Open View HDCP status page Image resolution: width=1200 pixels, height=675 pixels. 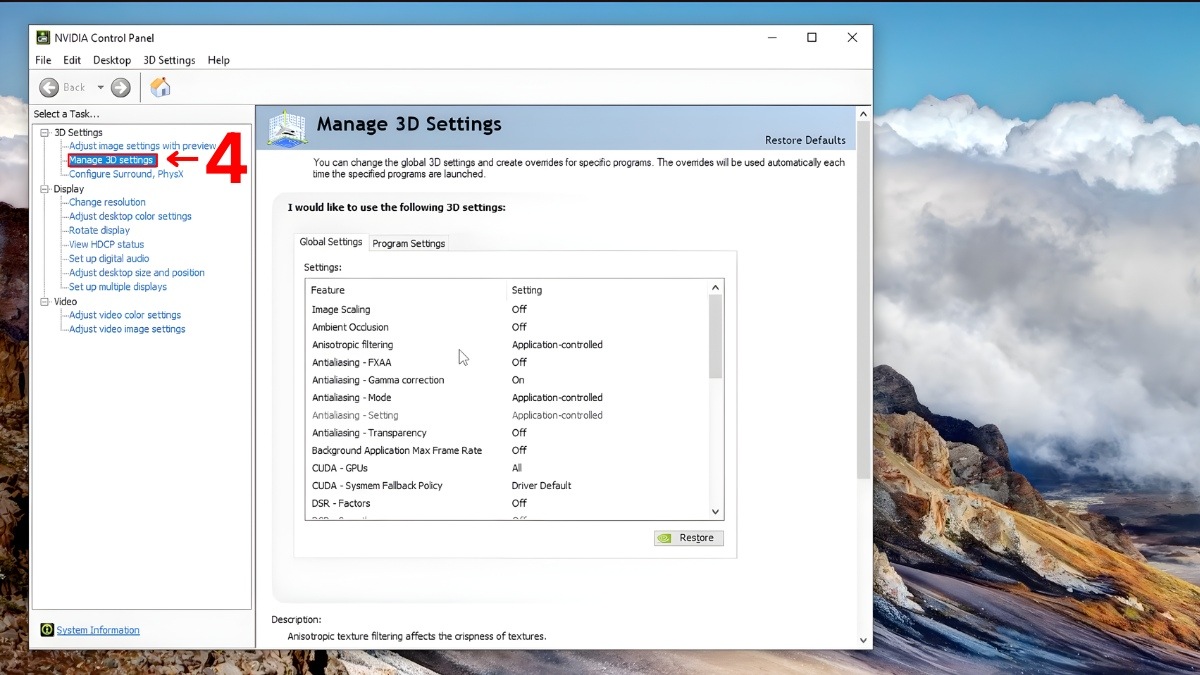point(106,244)
